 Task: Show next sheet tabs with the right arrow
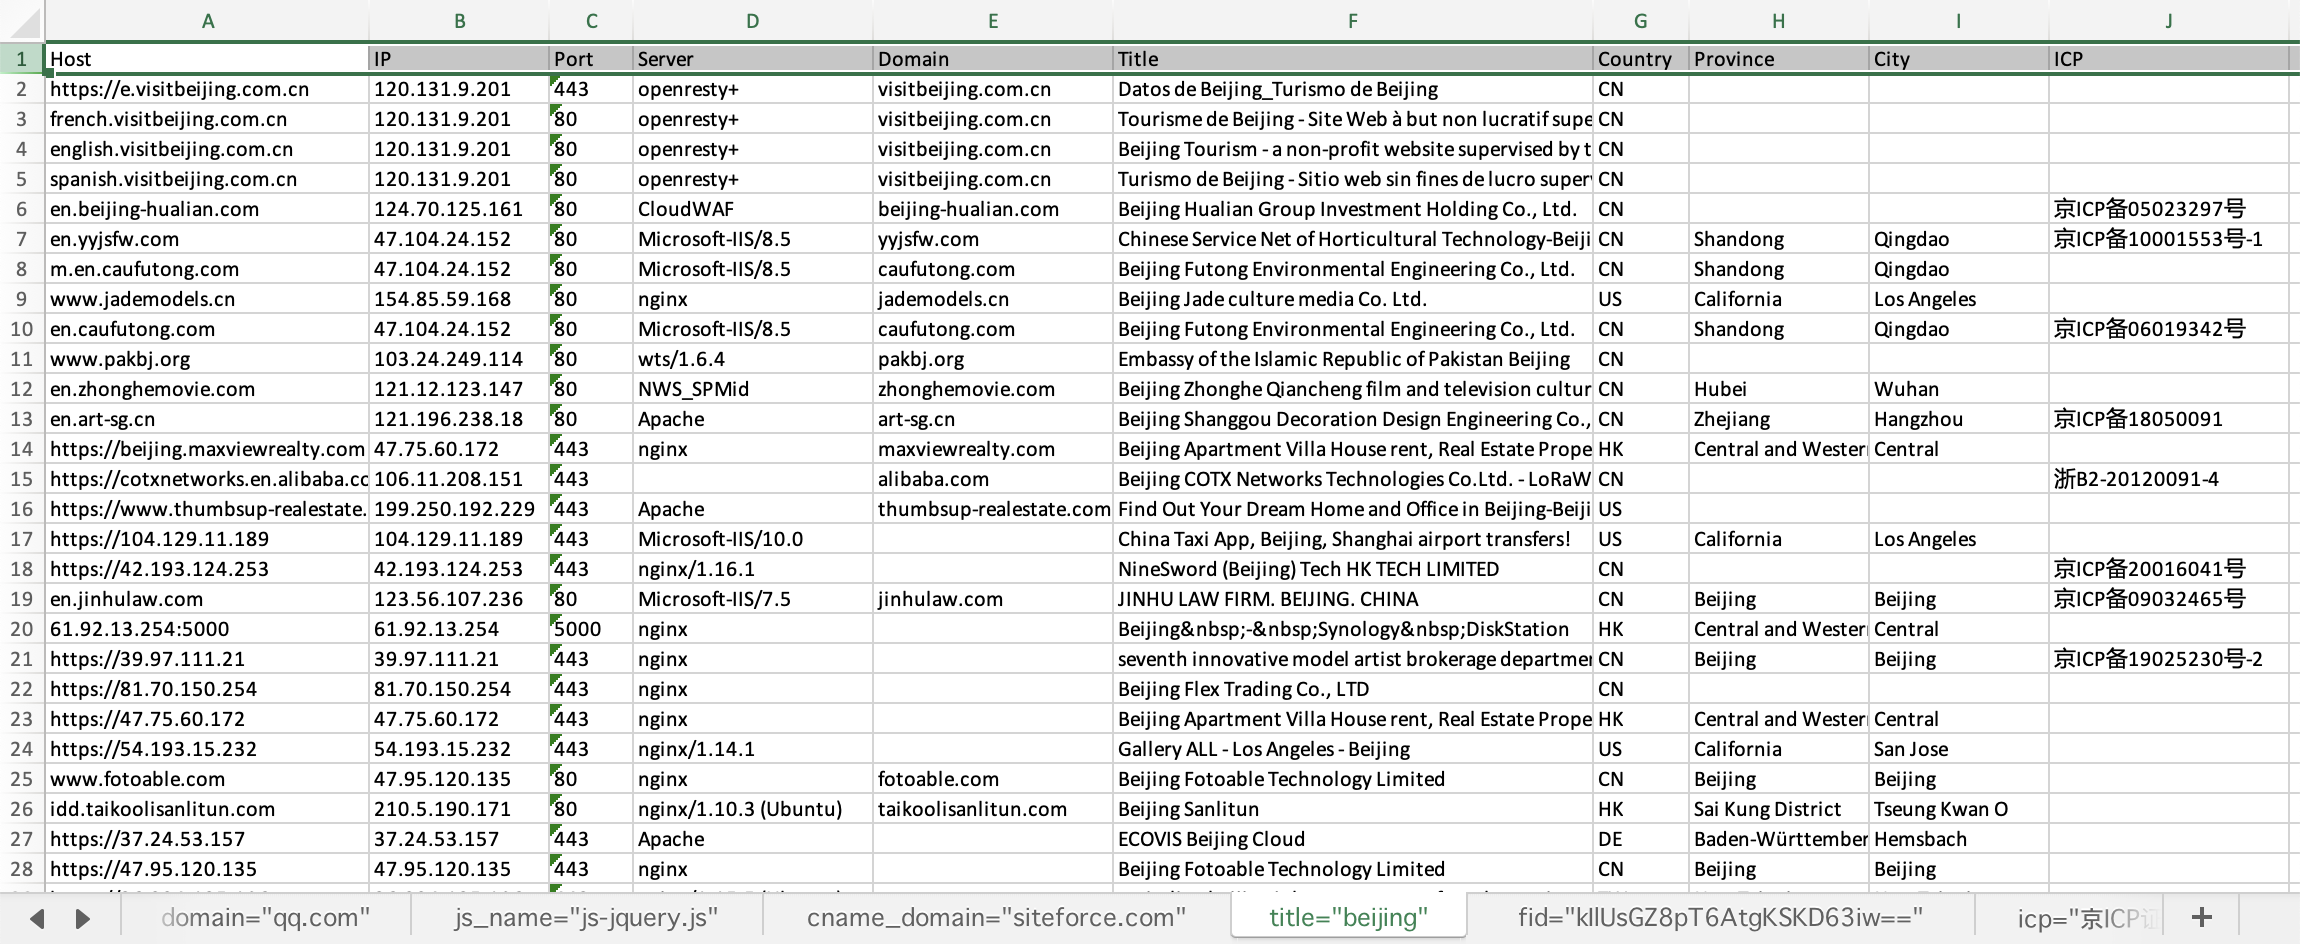click(83, 918)
